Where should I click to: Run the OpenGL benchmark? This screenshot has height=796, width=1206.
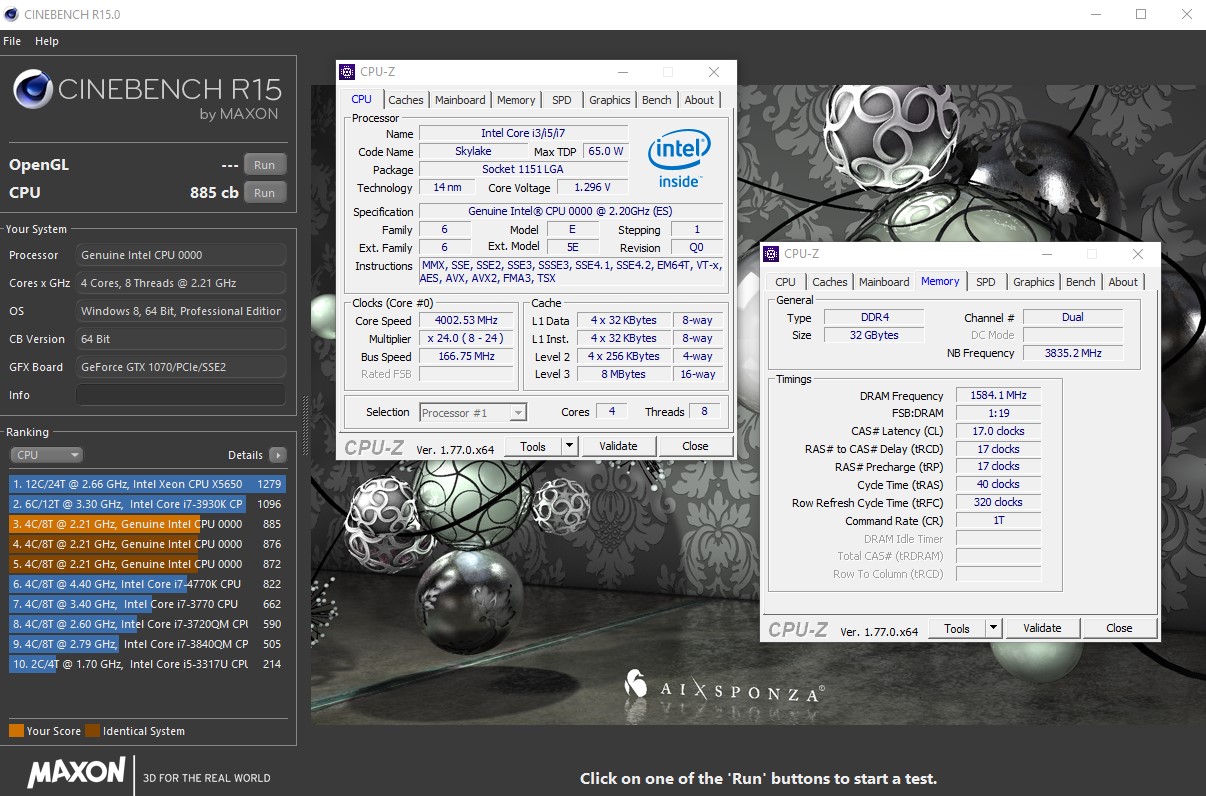(264, 165)
